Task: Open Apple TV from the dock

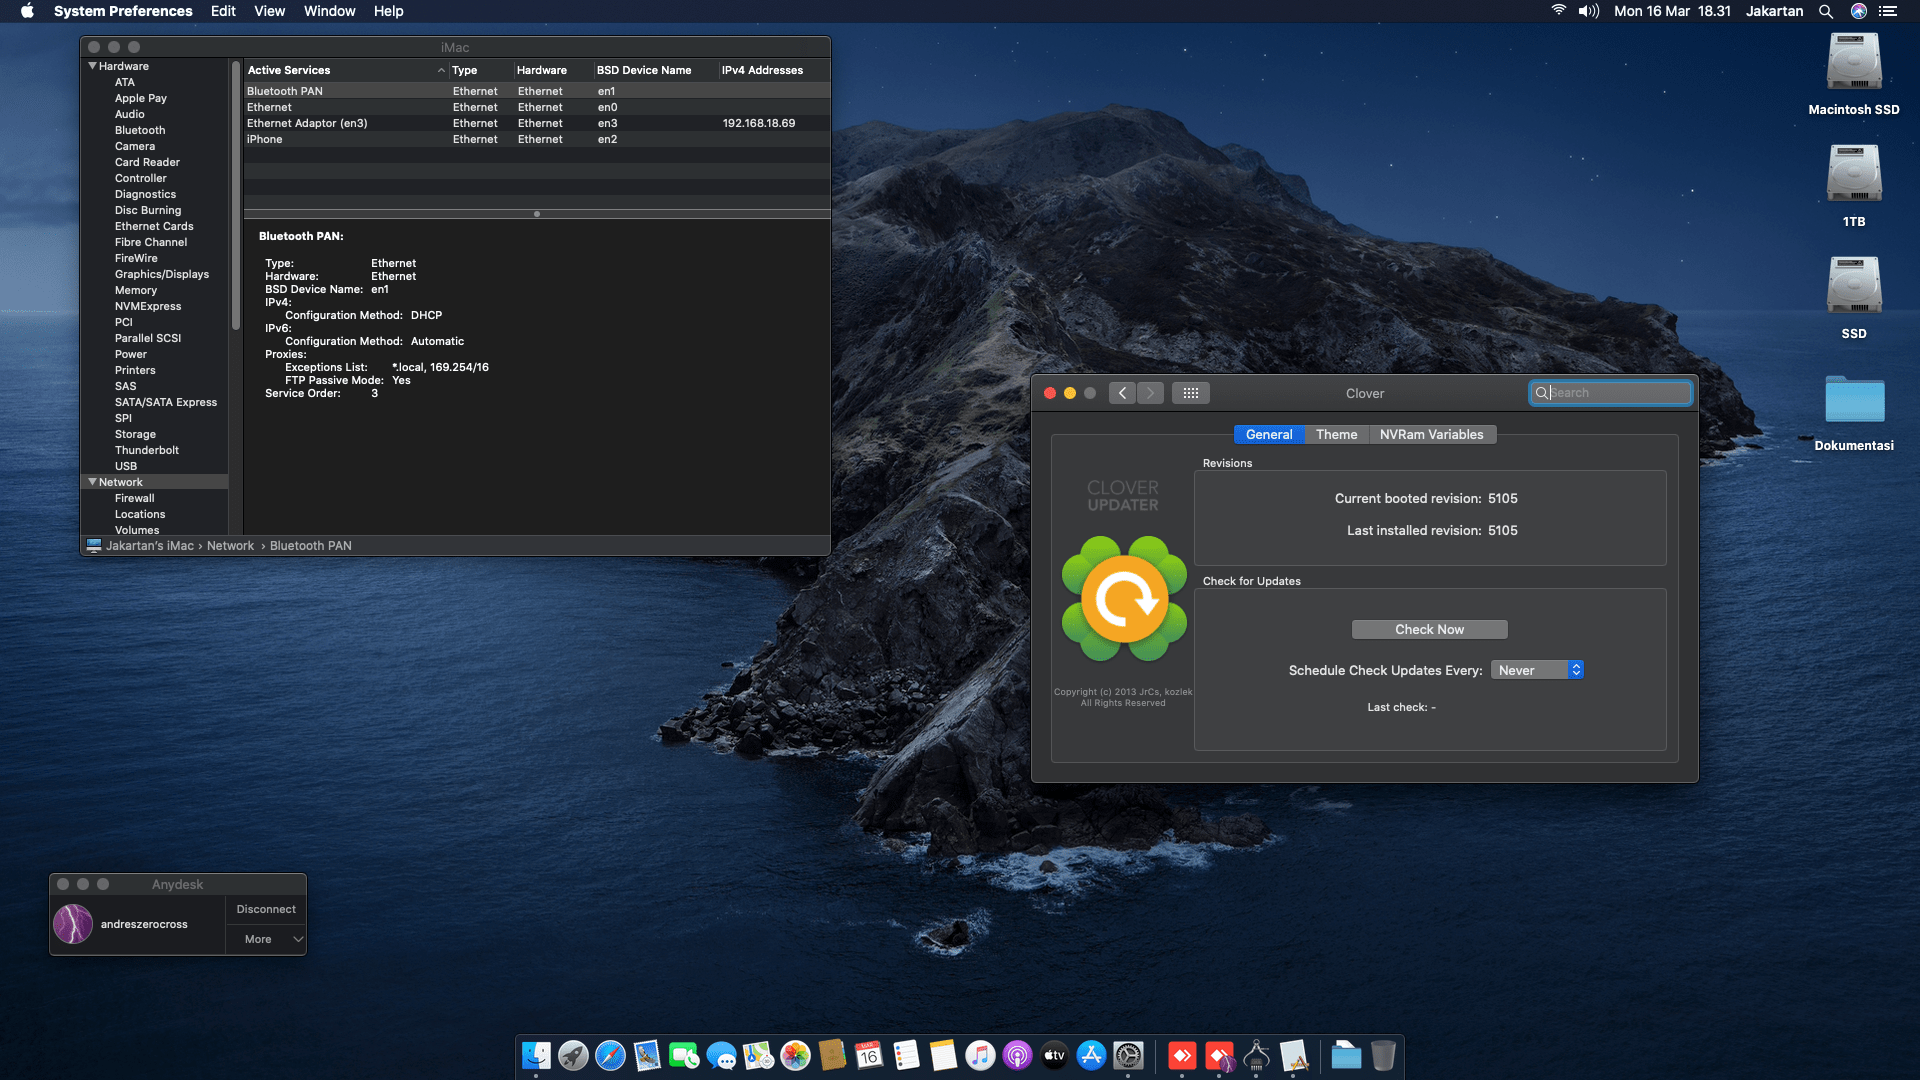Action: (1054, 1055)
